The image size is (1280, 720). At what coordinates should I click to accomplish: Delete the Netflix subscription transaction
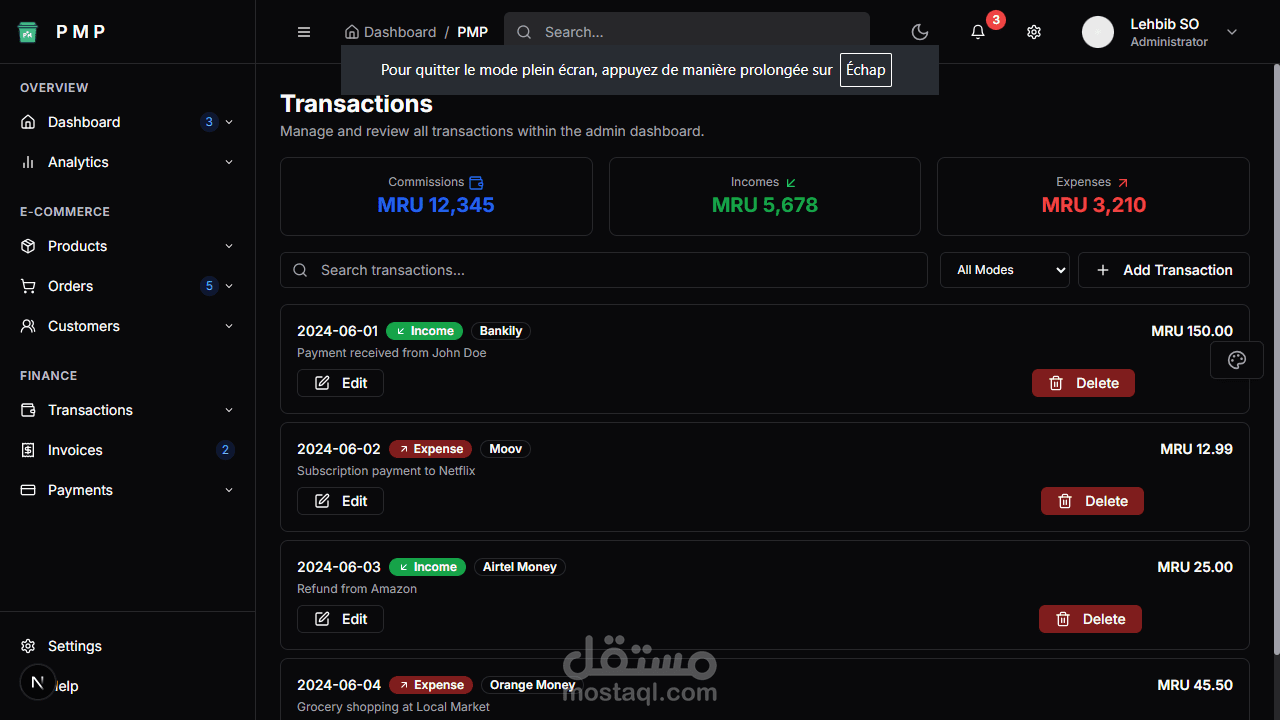click(x=1092, y=501)
